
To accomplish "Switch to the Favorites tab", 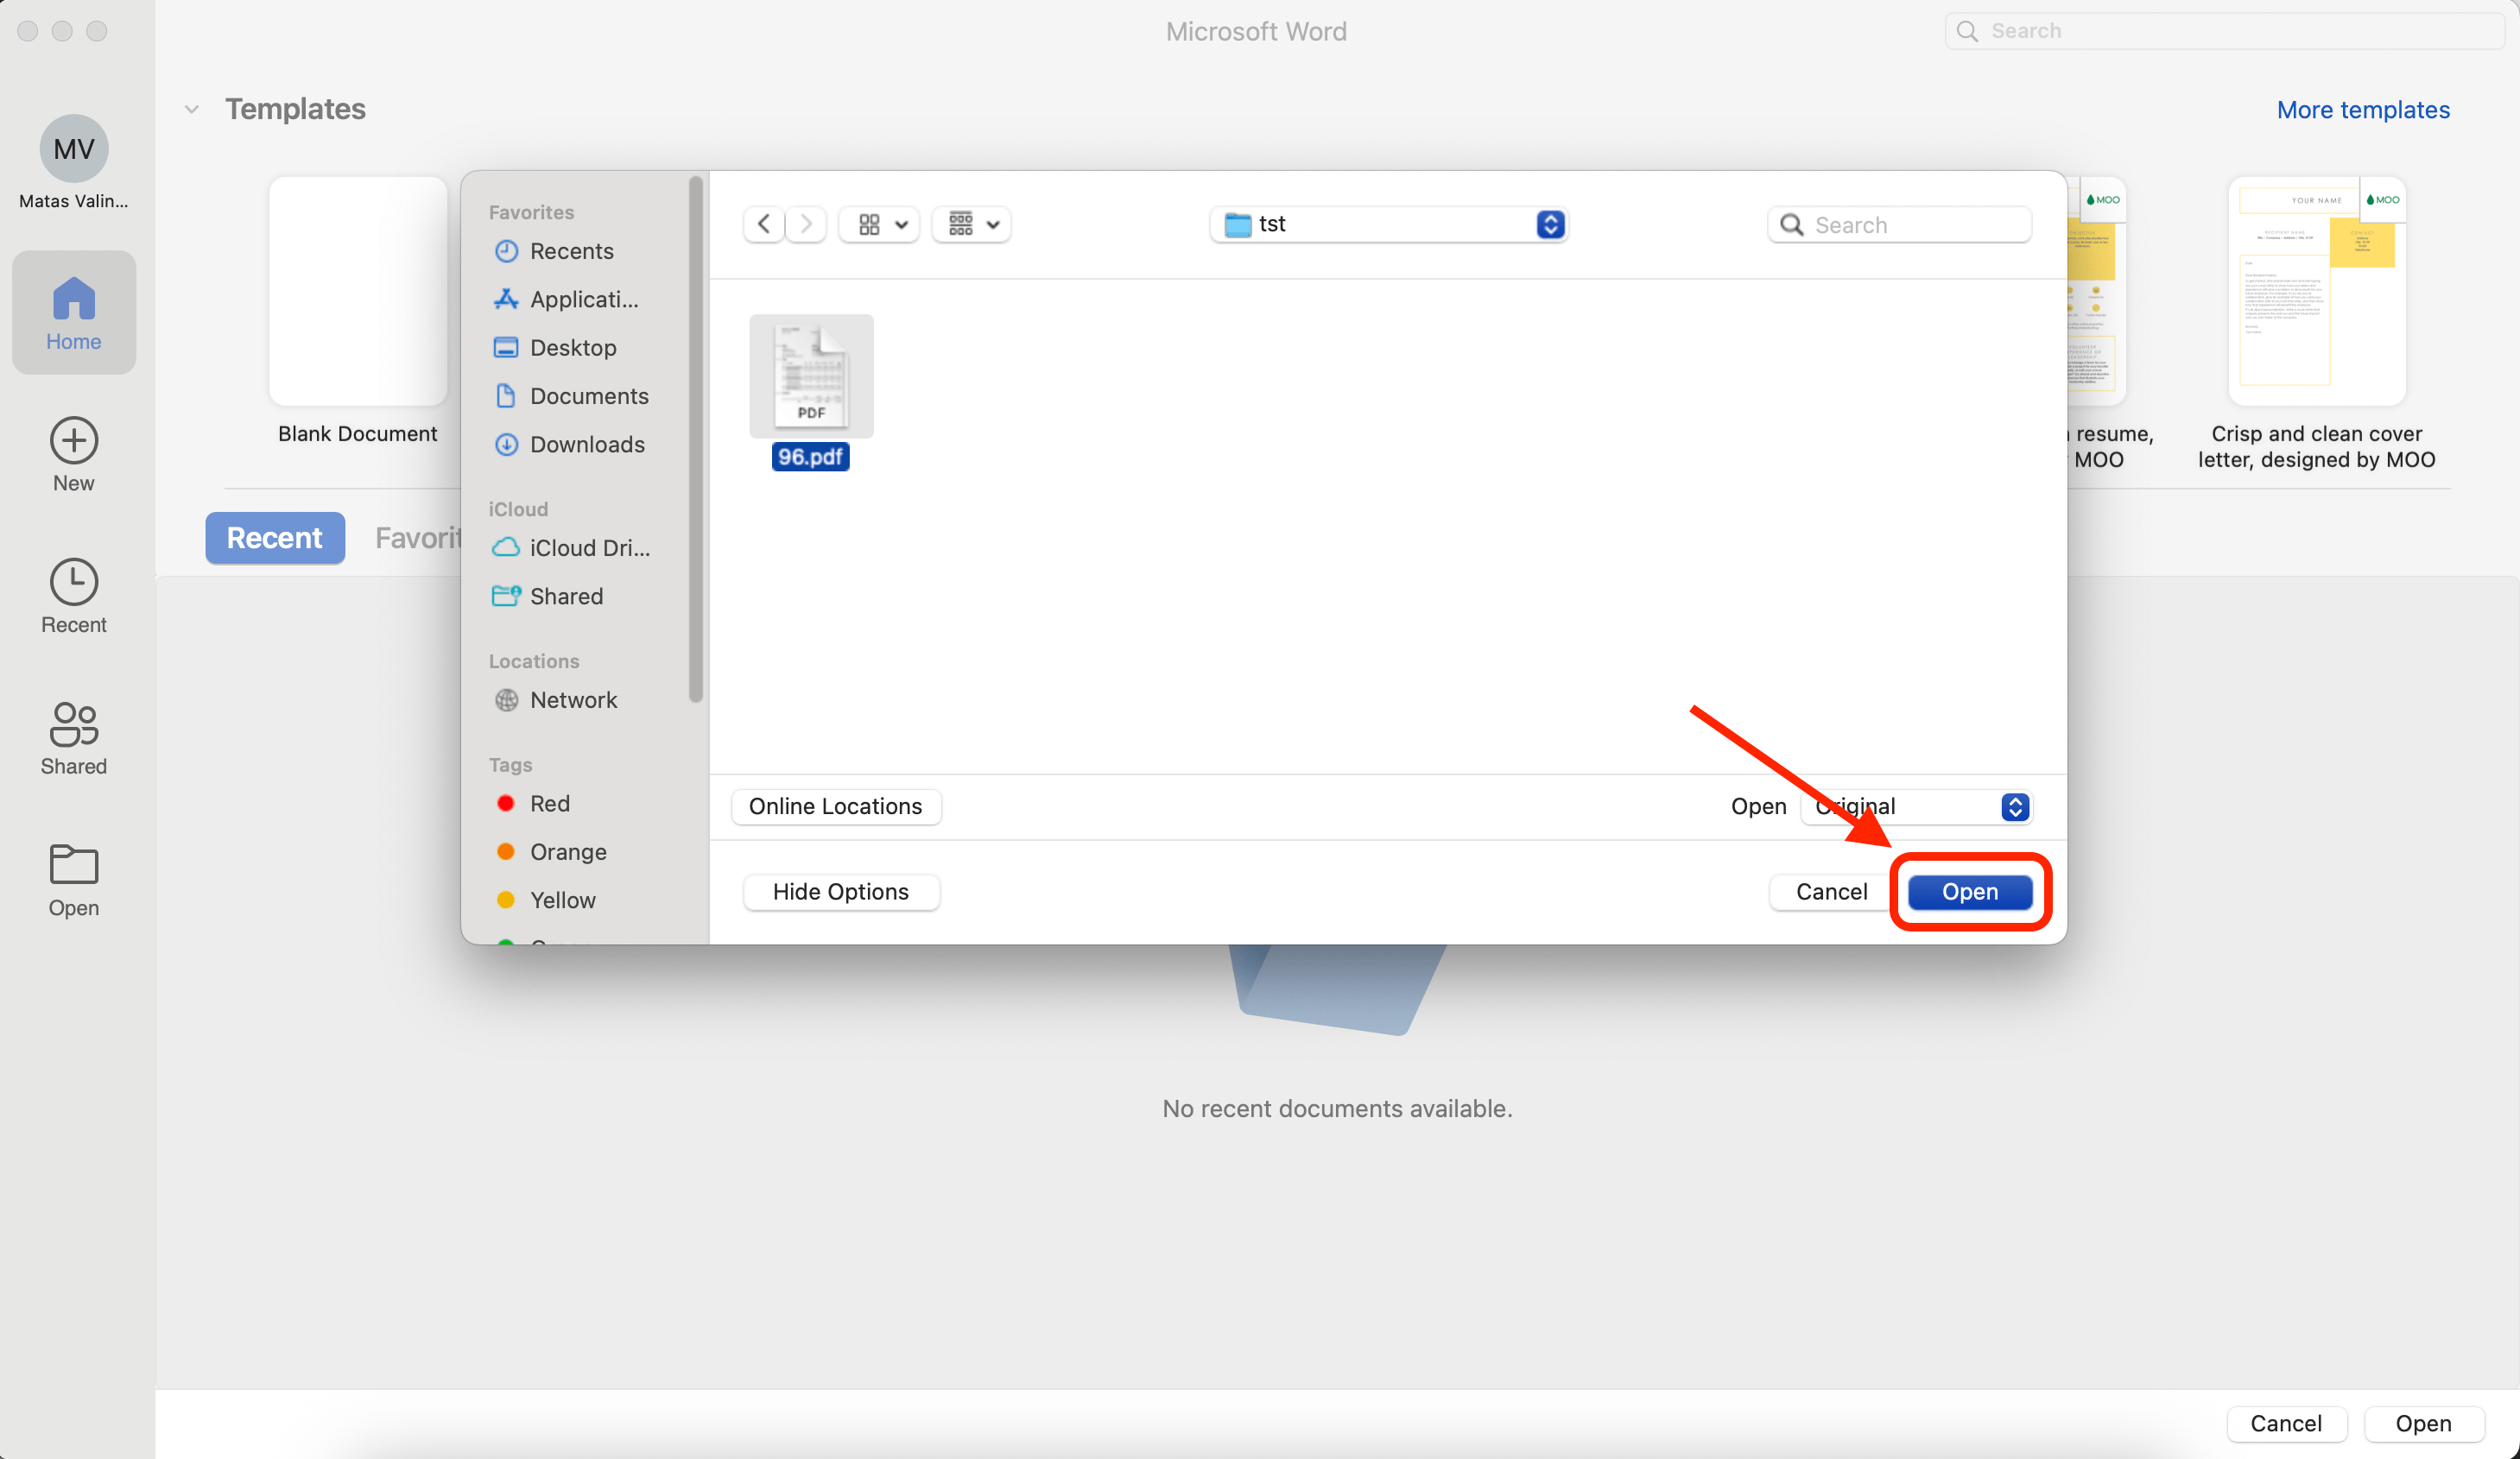I will pos(418,538).
